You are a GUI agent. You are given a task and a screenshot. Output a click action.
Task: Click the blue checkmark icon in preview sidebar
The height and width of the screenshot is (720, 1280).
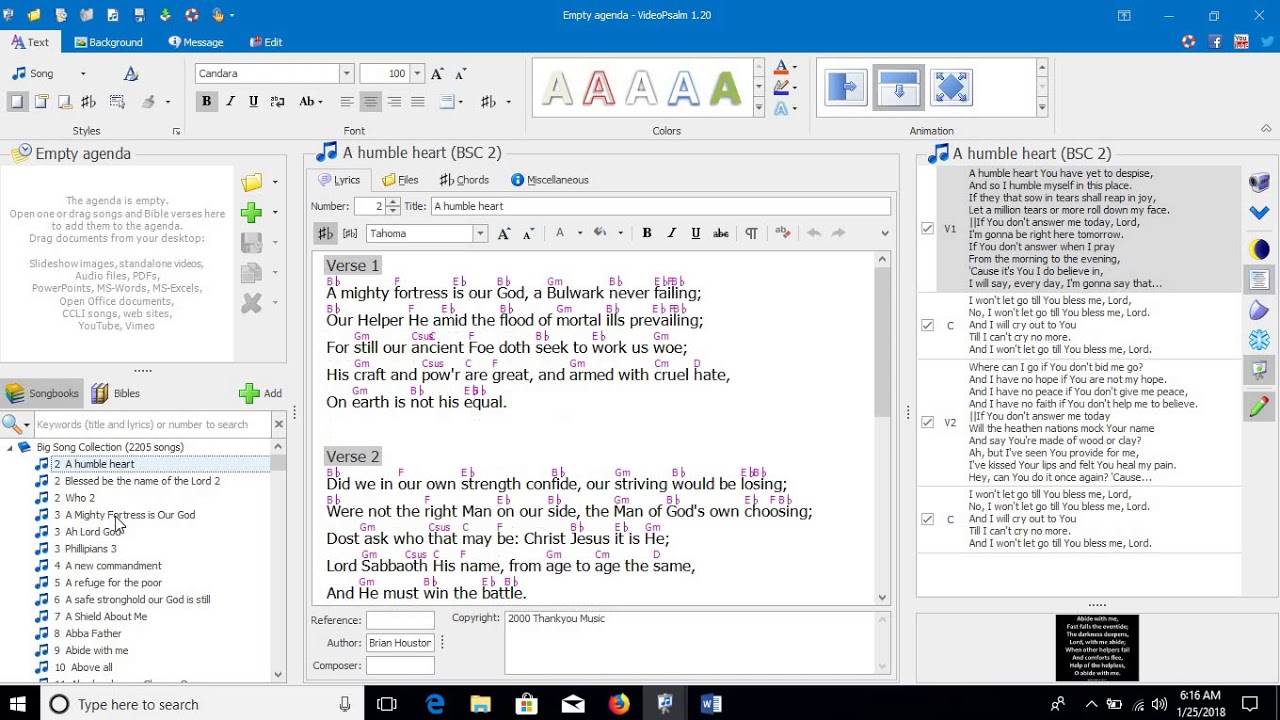tap(1259, 213)
